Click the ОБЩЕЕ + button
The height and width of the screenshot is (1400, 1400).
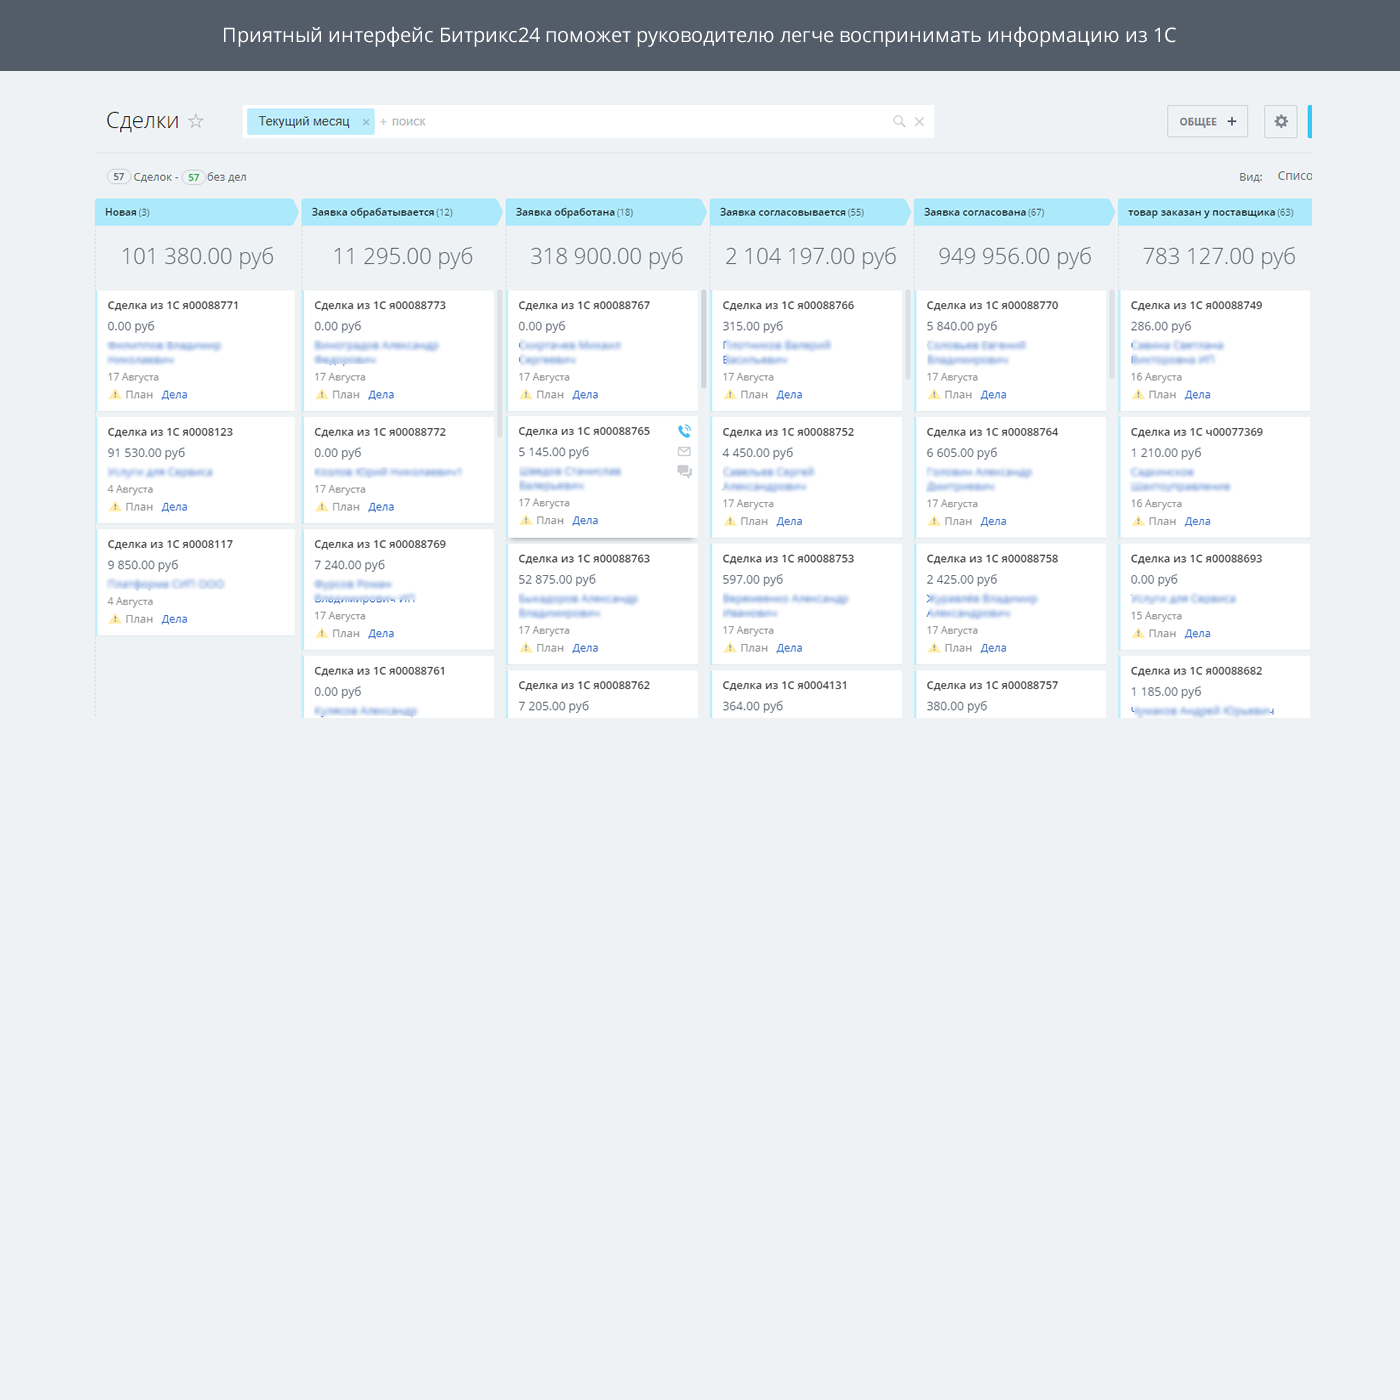point(1207,121)
